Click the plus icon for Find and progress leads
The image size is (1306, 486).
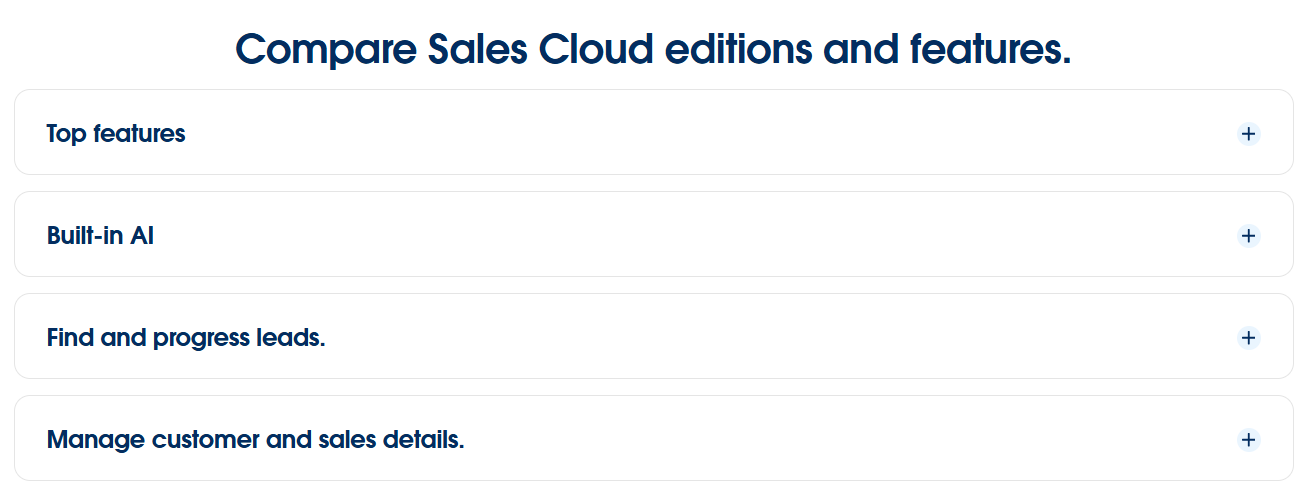click(x=1248, y=338)
